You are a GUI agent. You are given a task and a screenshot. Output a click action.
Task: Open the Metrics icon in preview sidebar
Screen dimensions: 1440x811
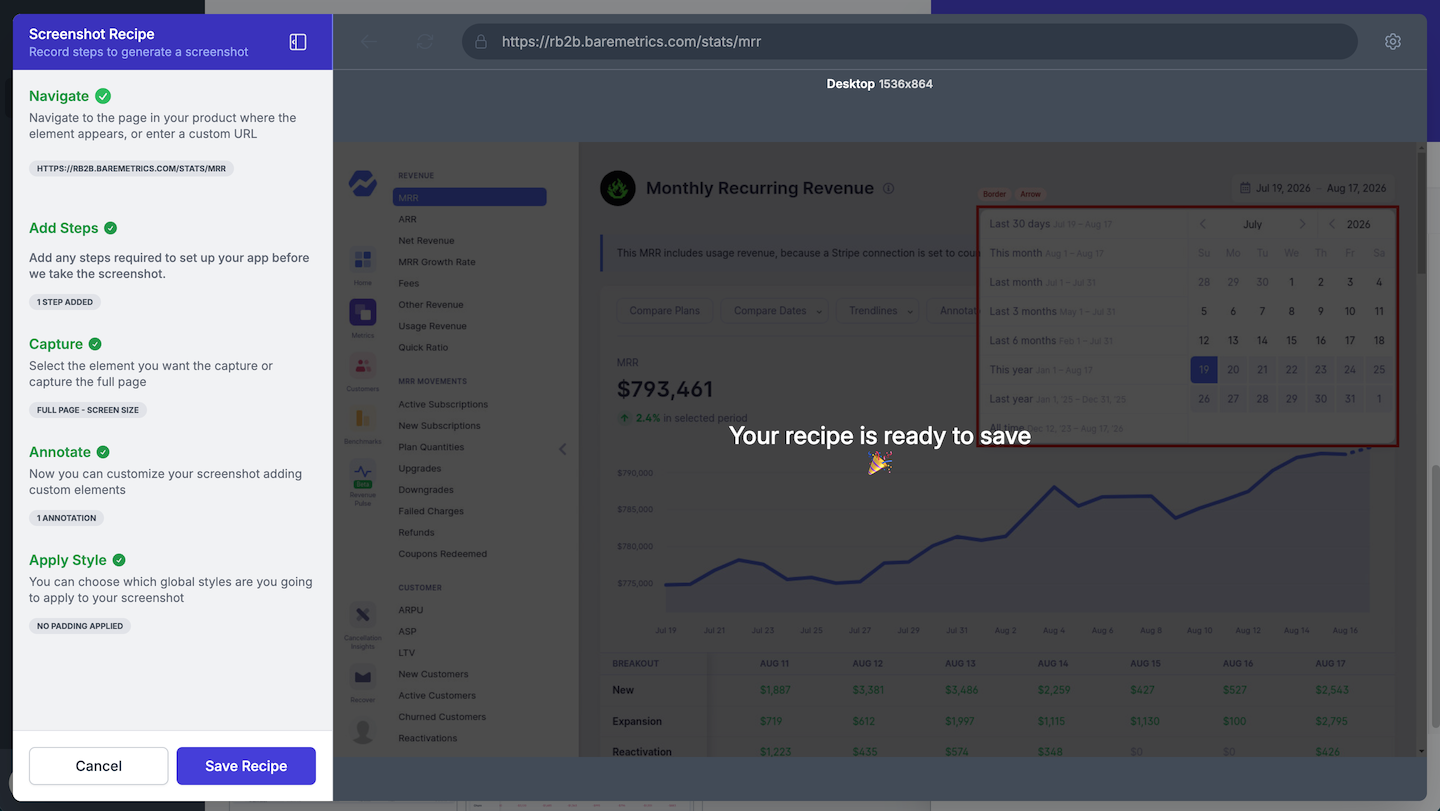362,313
